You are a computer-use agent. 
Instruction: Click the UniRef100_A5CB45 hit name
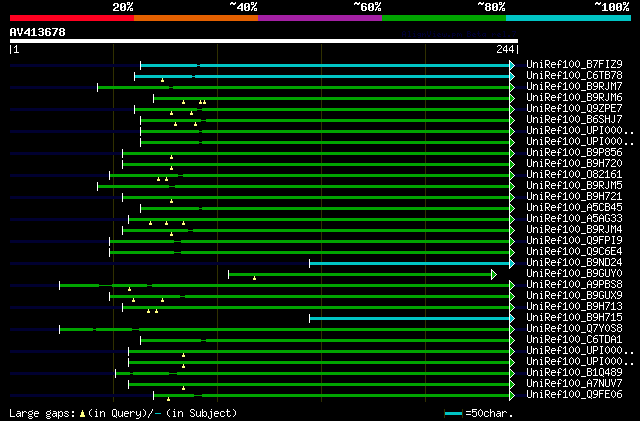pos(574,208)
